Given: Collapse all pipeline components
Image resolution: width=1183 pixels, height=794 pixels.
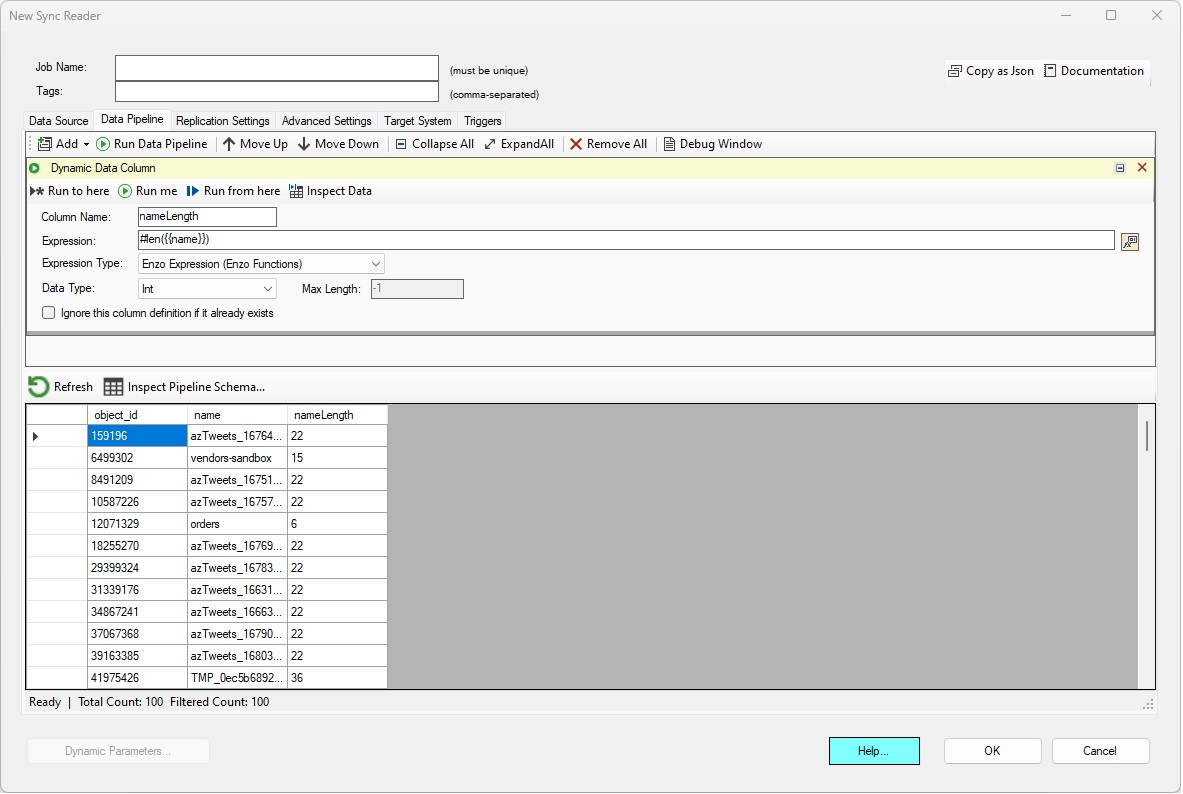Looking at the screenshot, I should coord(435,144).
